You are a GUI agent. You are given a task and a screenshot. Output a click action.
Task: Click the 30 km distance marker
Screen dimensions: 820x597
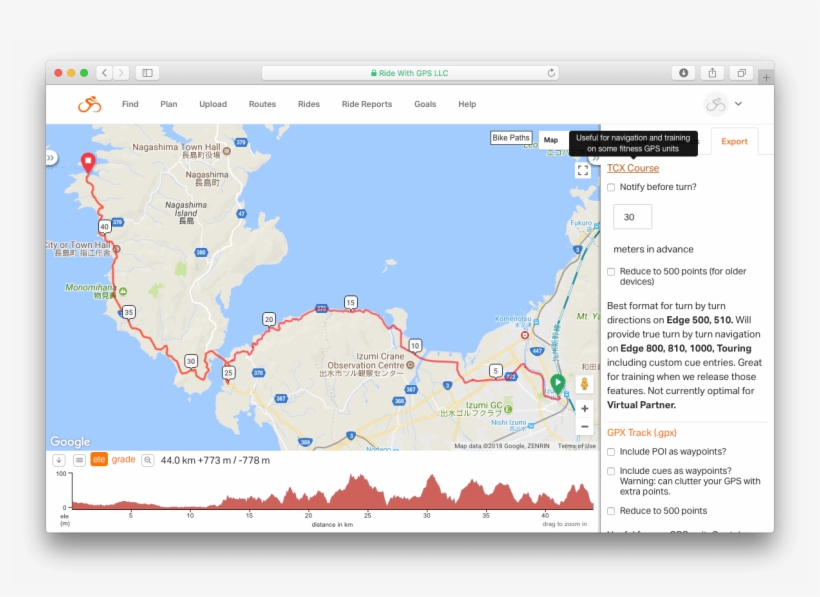191,361
